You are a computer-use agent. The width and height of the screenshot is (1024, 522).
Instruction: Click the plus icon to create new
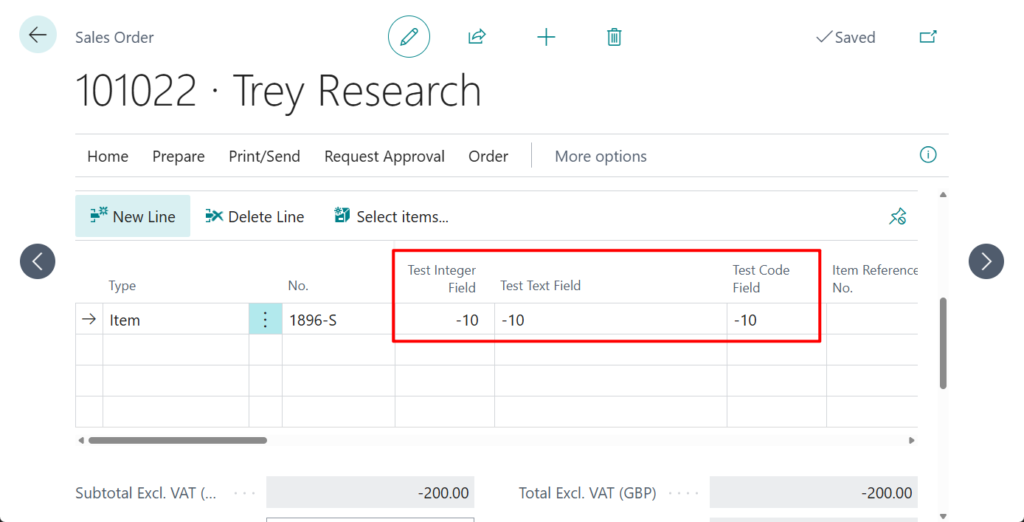[546, 37]
